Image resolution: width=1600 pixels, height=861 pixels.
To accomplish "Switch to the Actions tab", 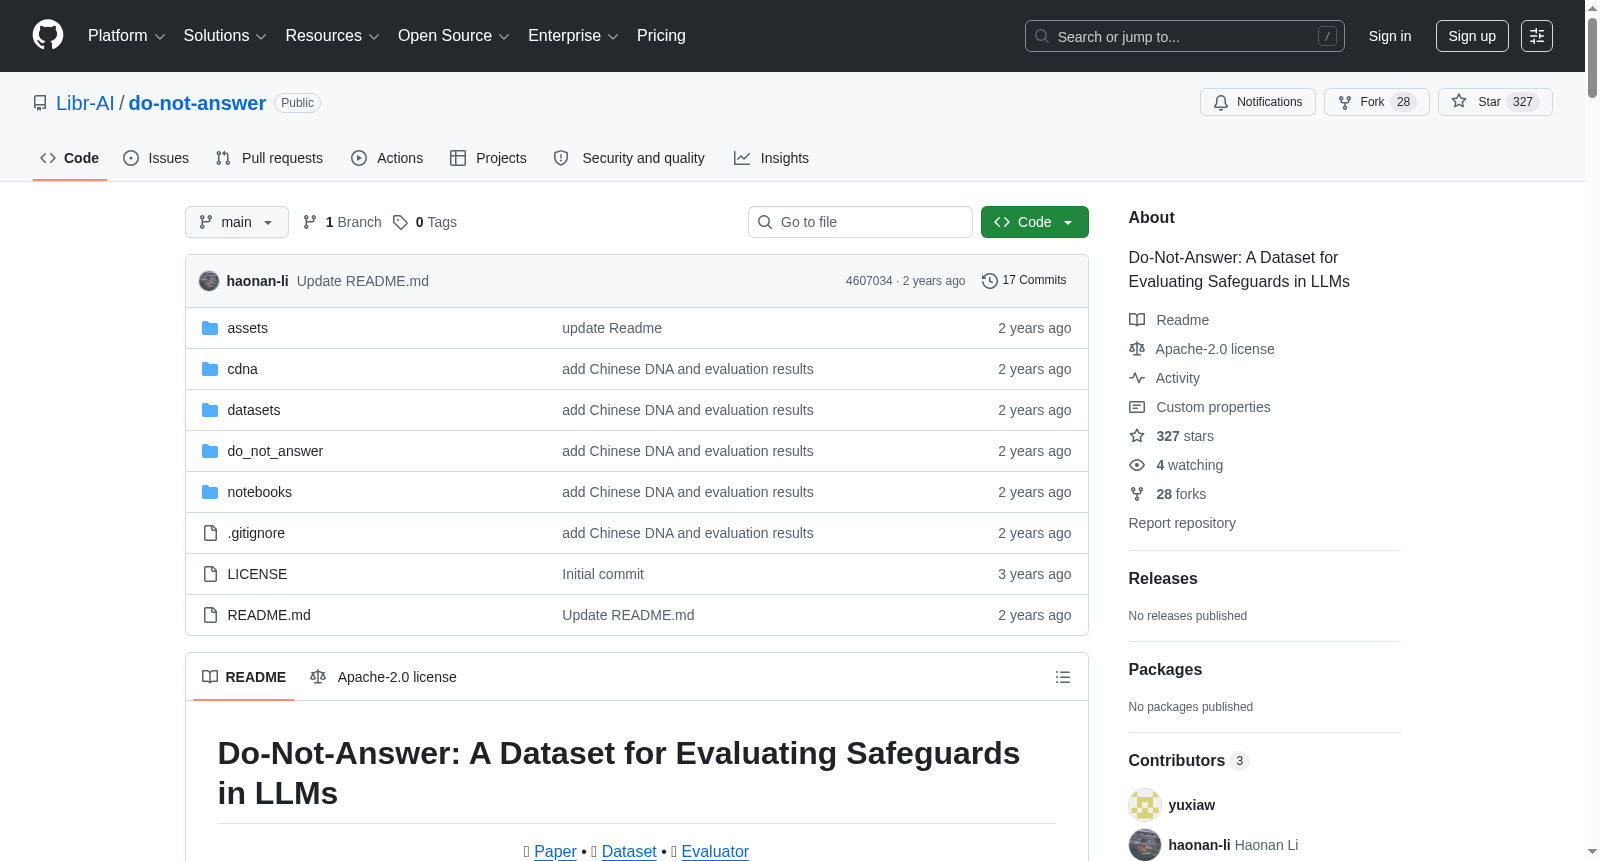I will pos(387,158).
